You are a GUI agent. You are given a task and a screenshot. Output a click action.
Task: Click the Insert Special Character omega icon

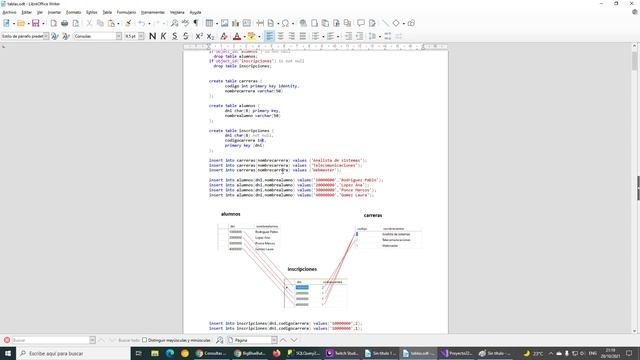[285, 23]
